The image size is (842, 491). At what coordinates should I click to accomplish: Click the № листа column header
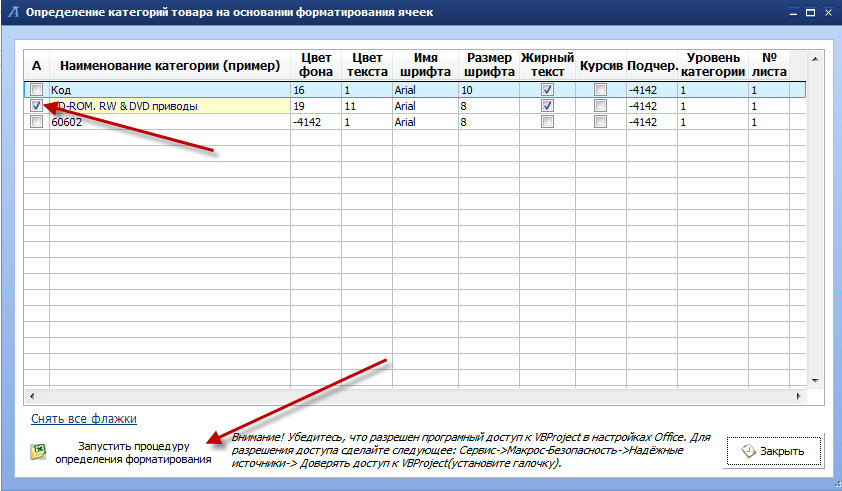point(769,66)
